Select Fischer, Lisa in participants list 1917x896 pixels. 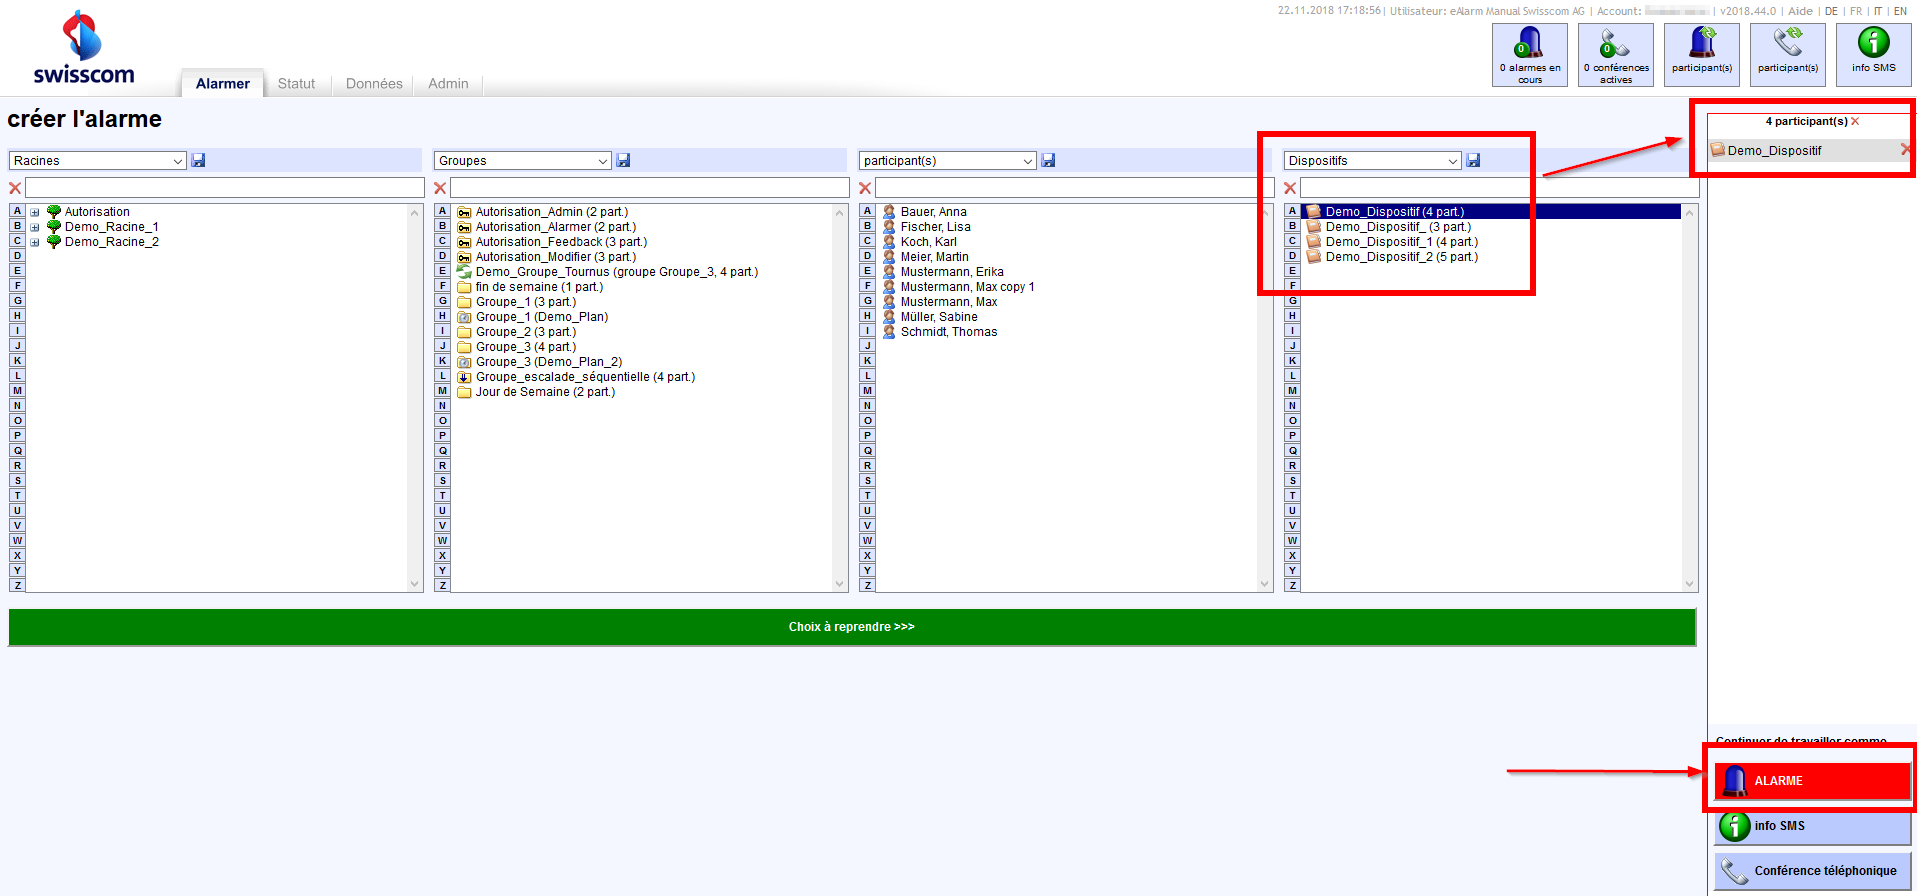[935, 227]
